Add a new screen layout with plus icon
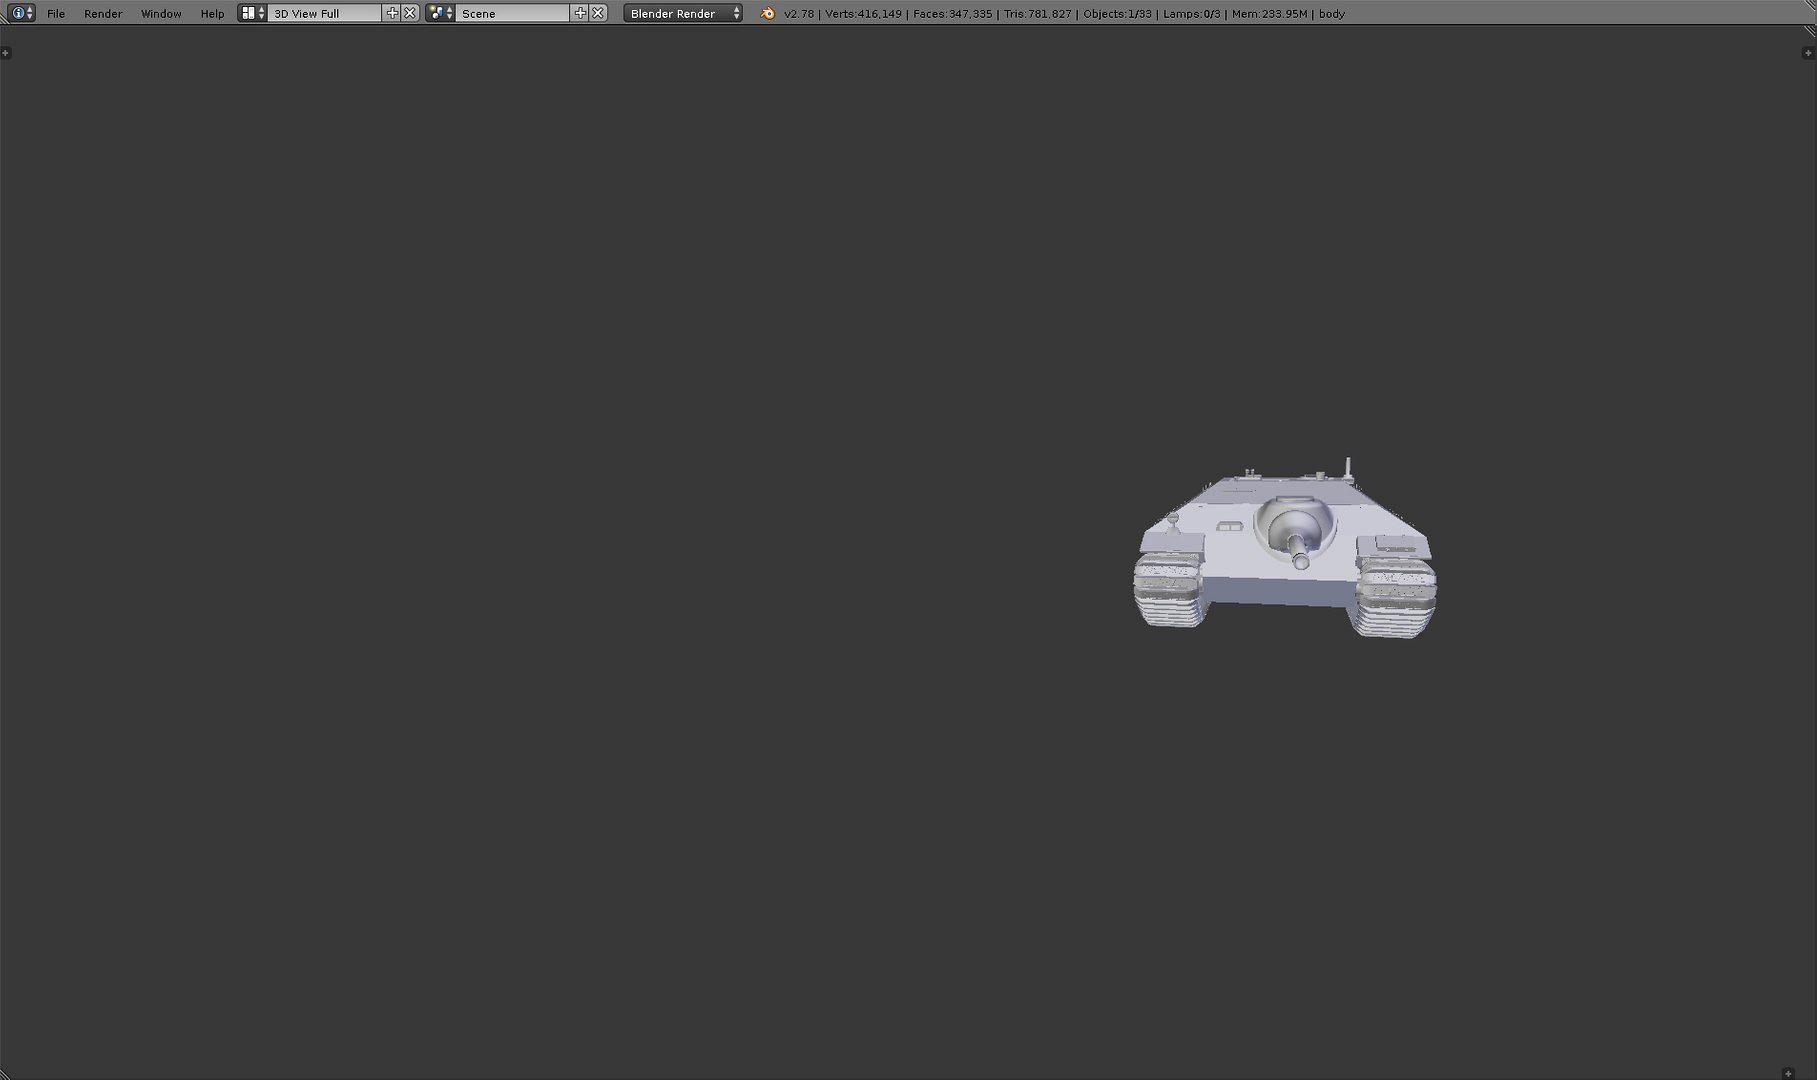The width and height of the screenshot is (1817, 1080). pos(392,13)
